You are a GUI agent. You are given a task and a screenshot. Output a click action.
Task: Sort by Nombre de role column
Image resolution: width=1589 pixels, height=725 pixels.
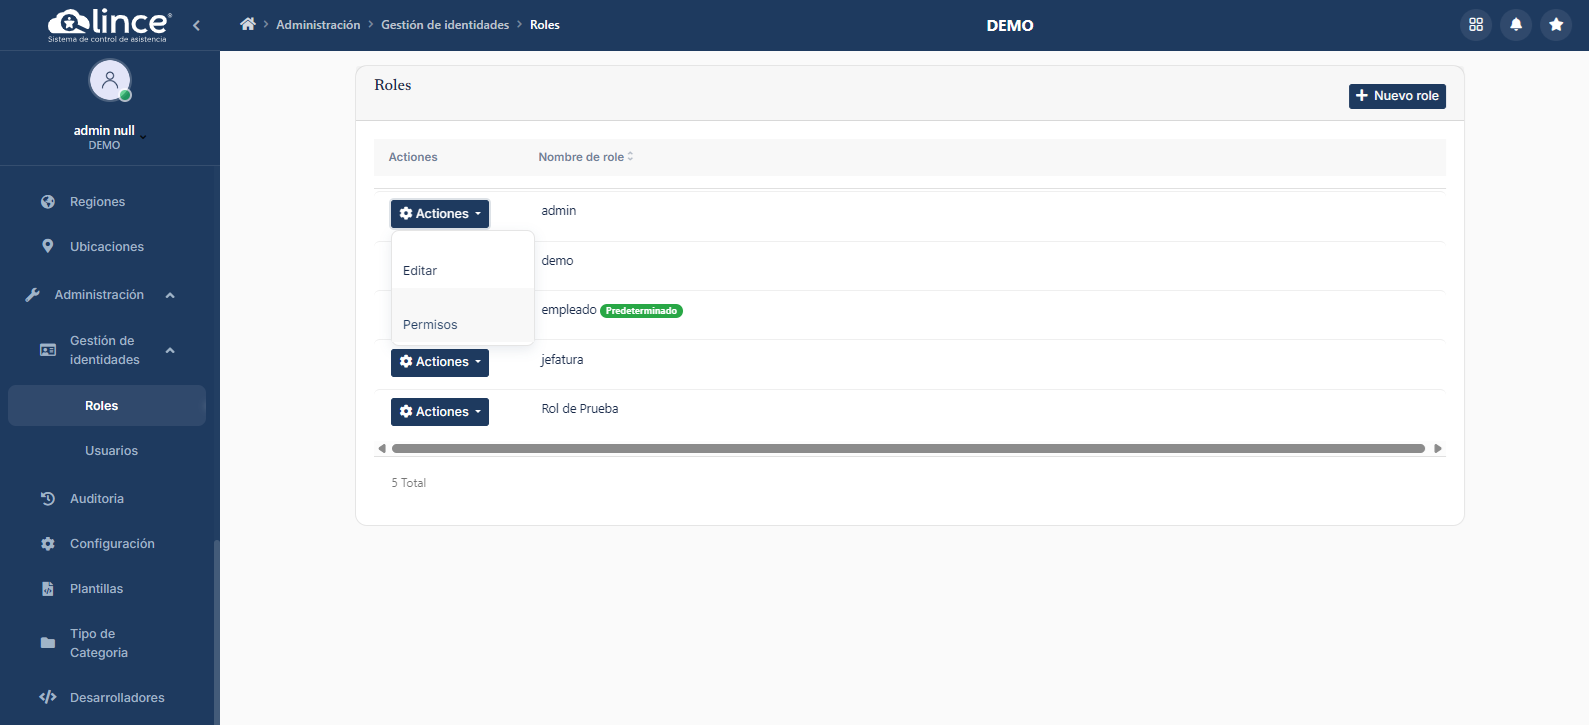tap(585, 157)
